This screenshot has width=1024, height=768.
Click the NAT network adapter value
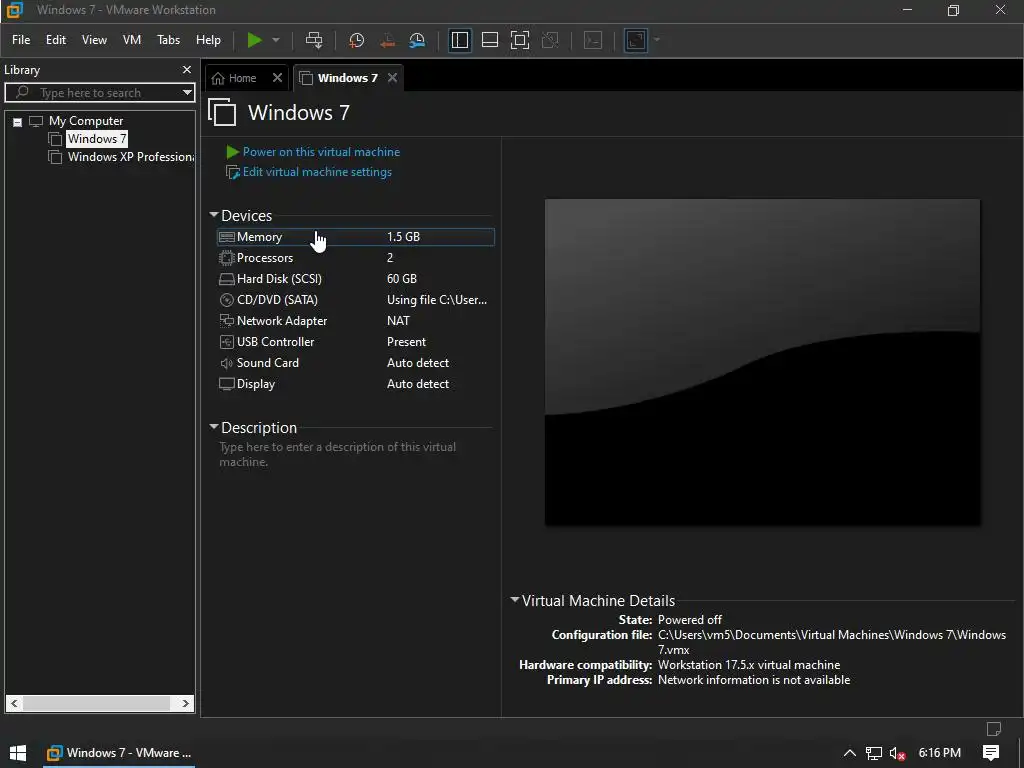398,321
